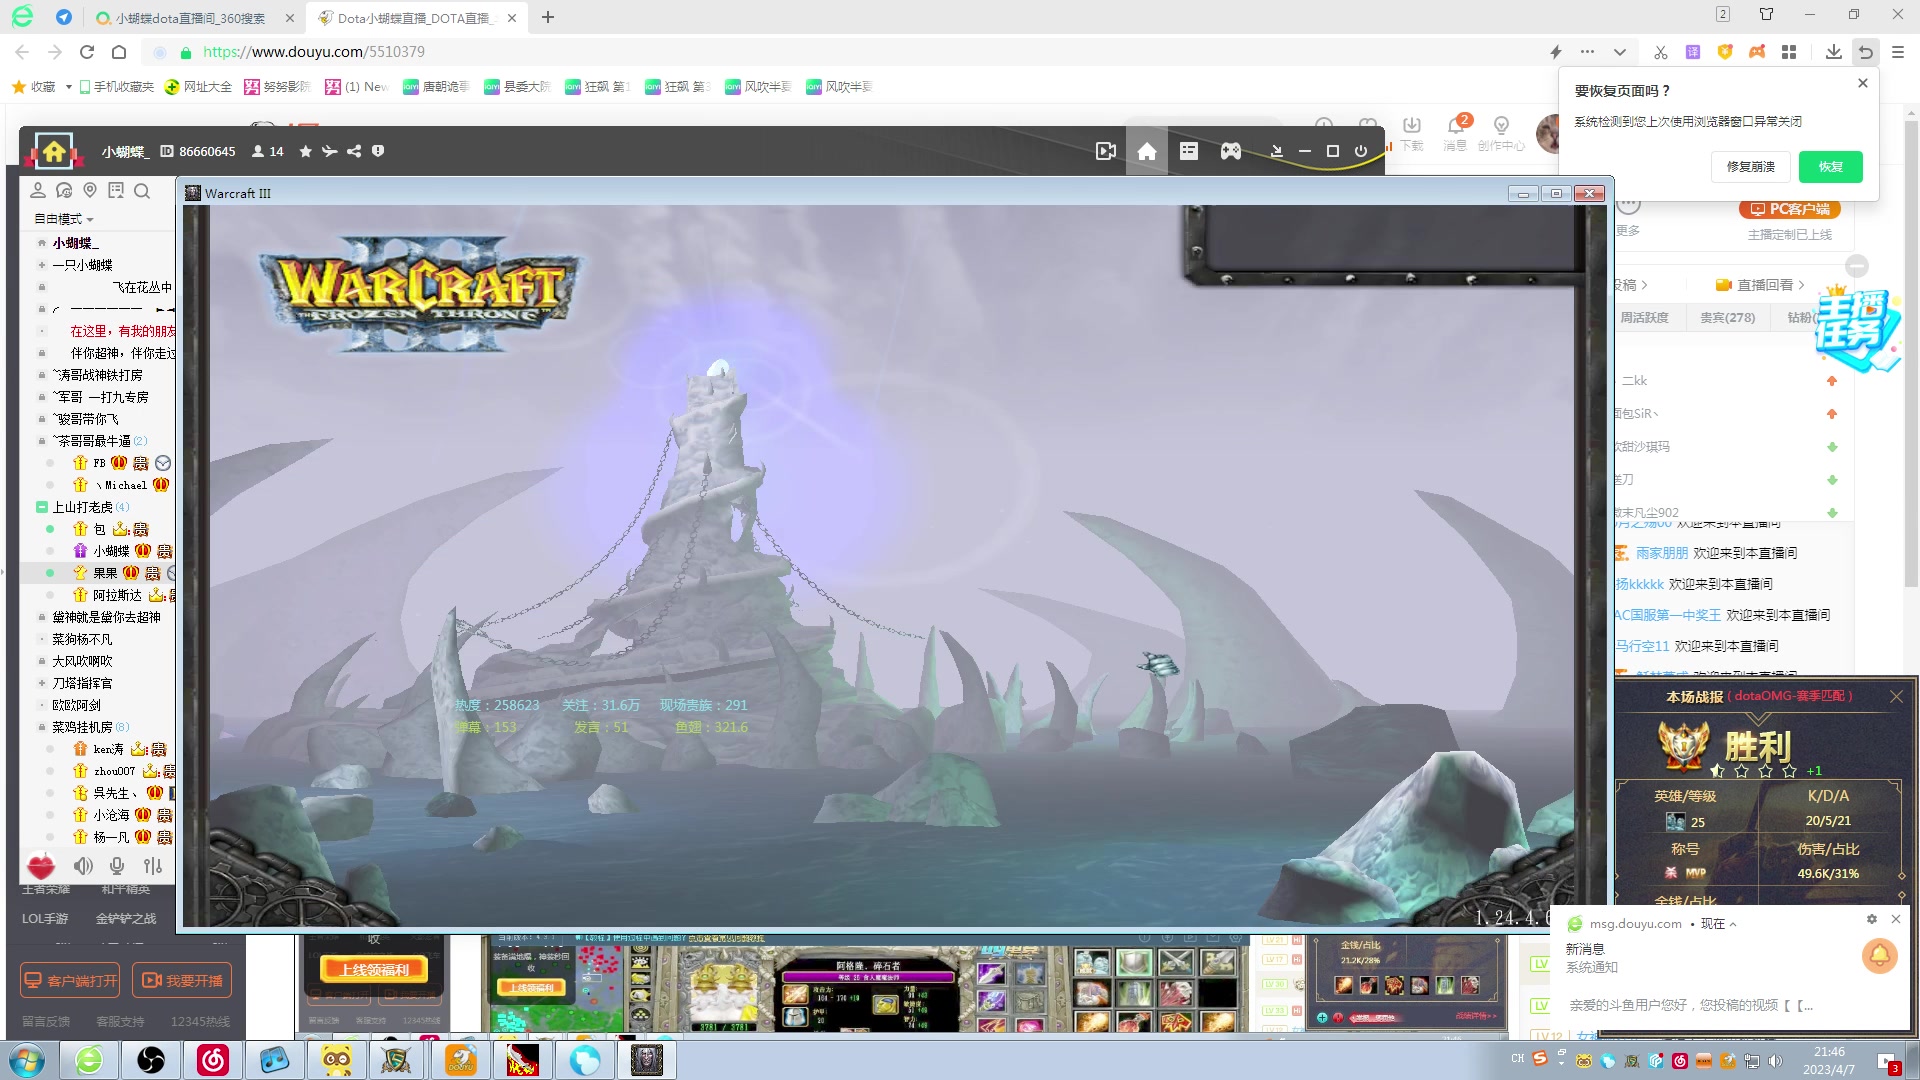The height and width of the screenshot is (1080, 1920).
Task: Open the user profile icon above channel list
Action: pyautogui.click(x=38, y=190)
